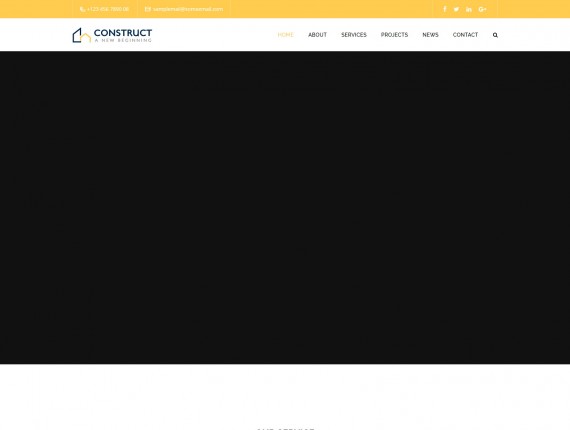
Task: Open the News menu item
Action: tap(430, 35)
